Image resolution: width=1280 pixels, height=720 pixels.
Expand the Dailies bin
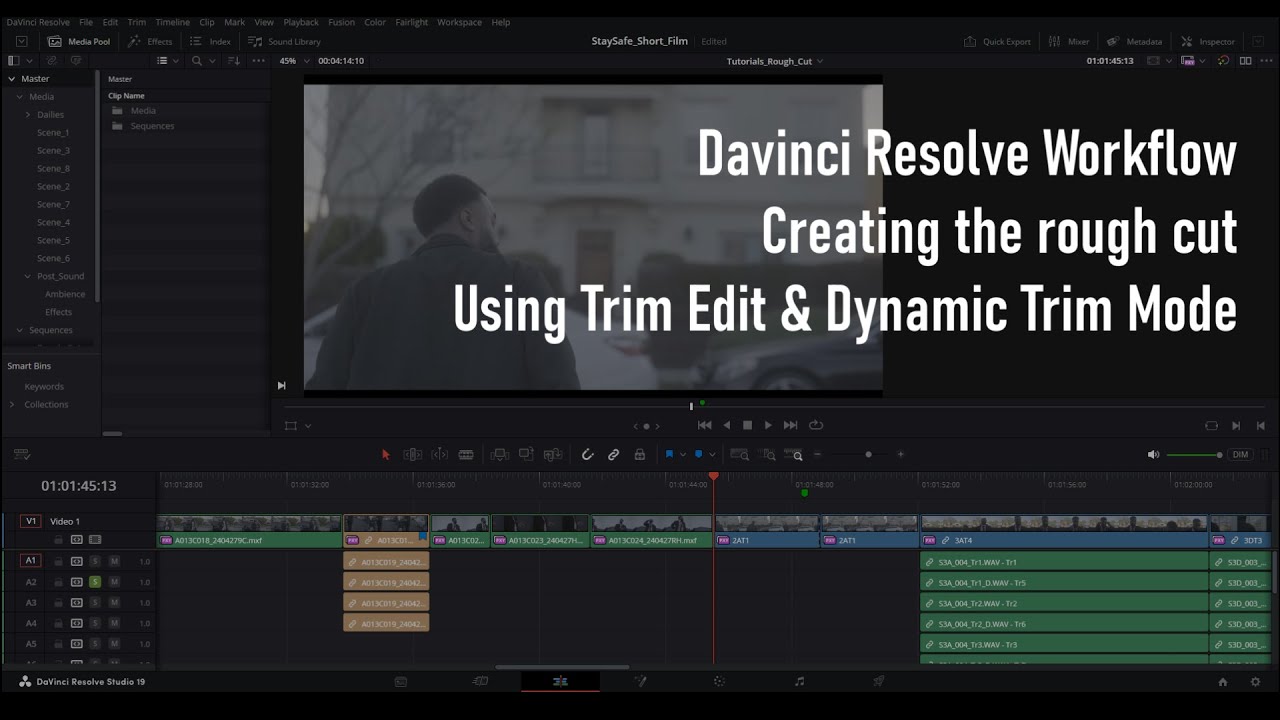tap(28, 115)
